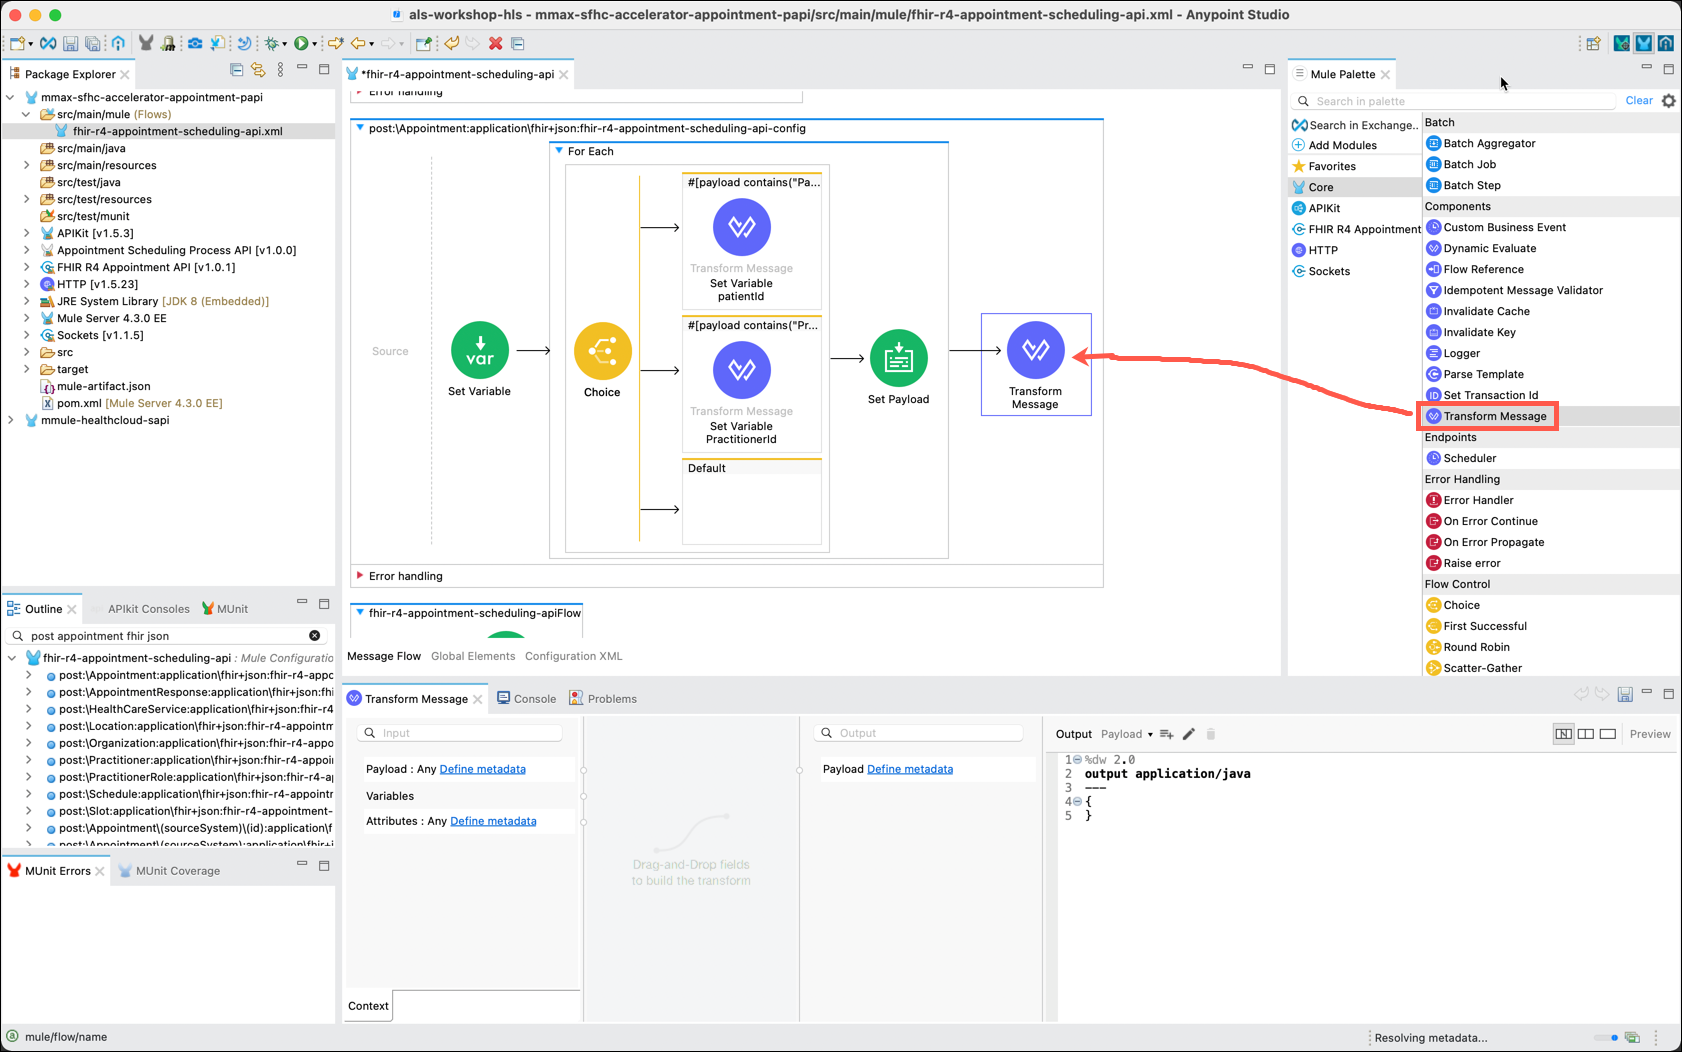Open the Problems tab
This screenshot has width=1682, height=1052.
pos(603,699)
